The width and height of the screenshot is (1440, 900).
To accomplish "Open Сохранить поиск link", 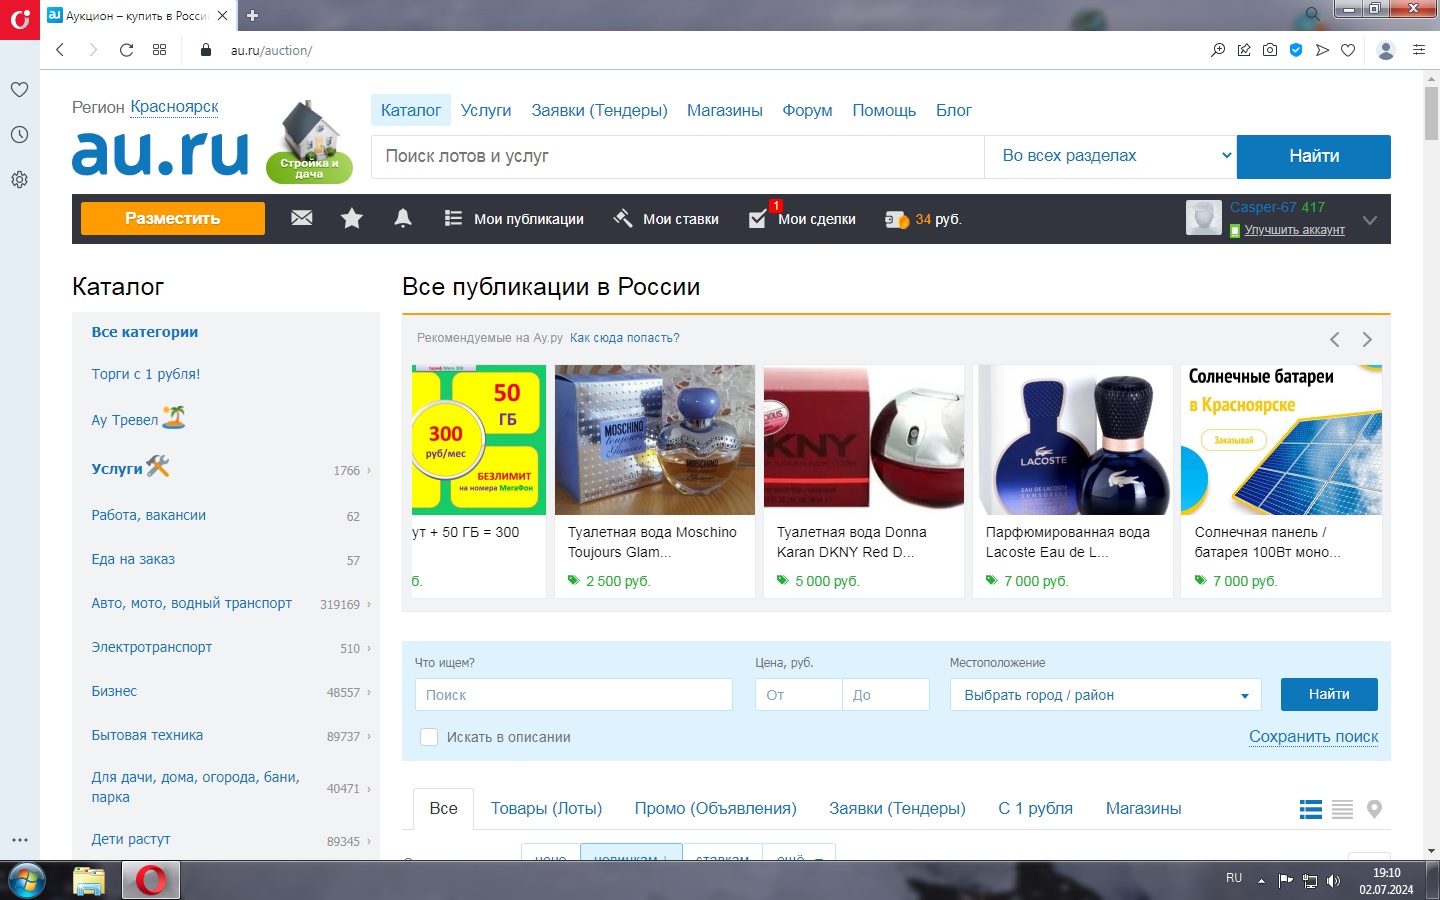I will coord(1313,737).
